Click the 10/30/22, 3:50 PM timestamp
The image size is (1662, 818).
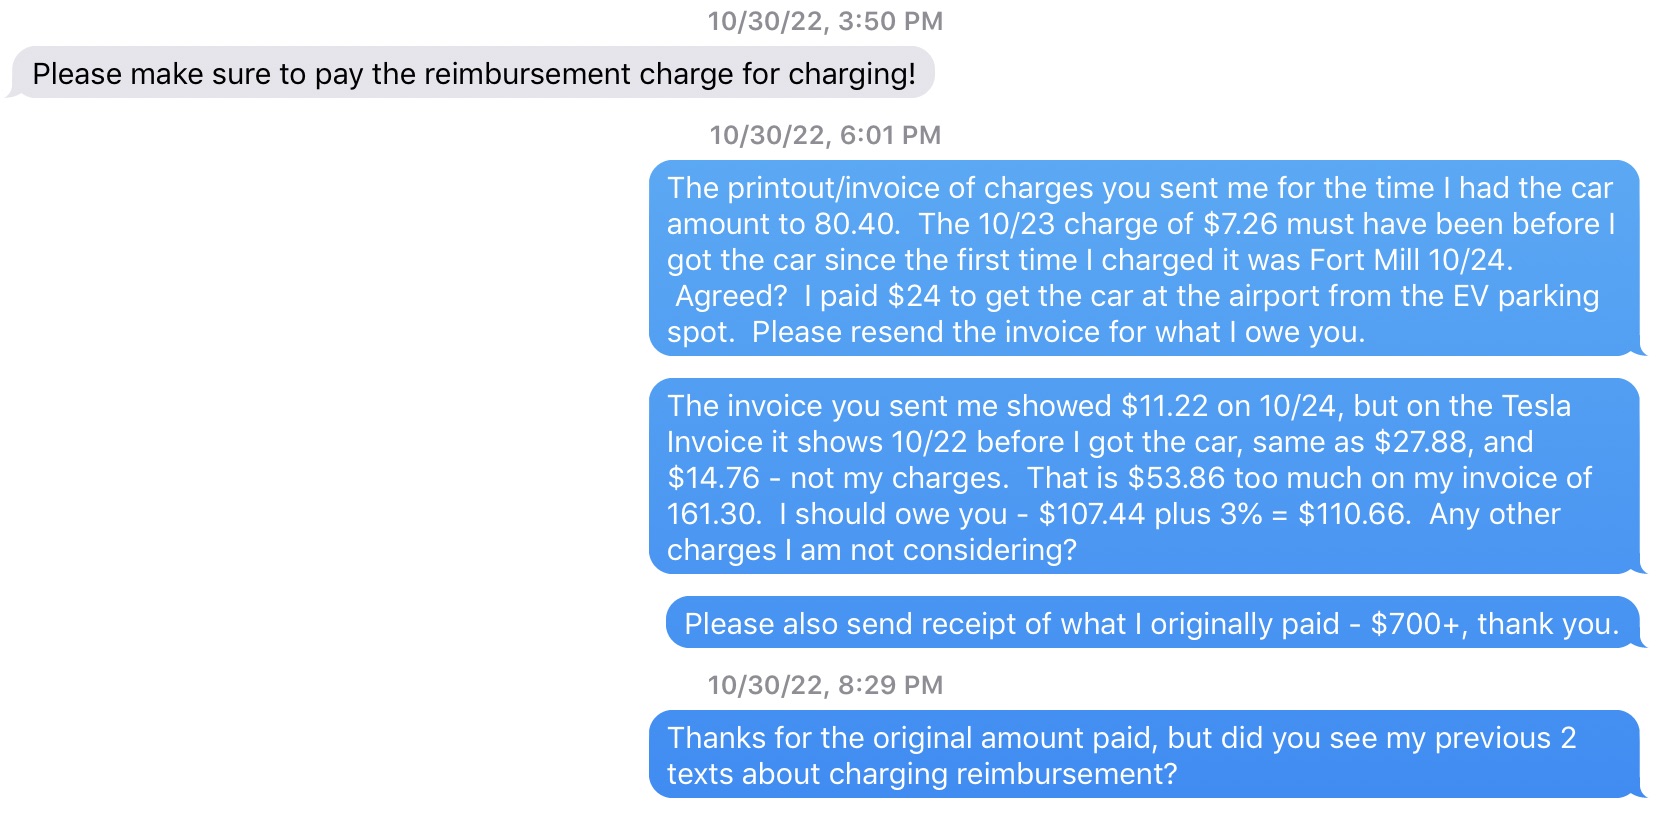825,21
